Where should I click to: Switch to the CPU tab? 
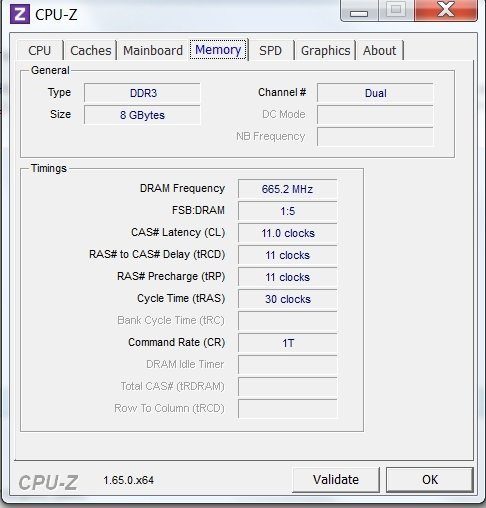40,51
